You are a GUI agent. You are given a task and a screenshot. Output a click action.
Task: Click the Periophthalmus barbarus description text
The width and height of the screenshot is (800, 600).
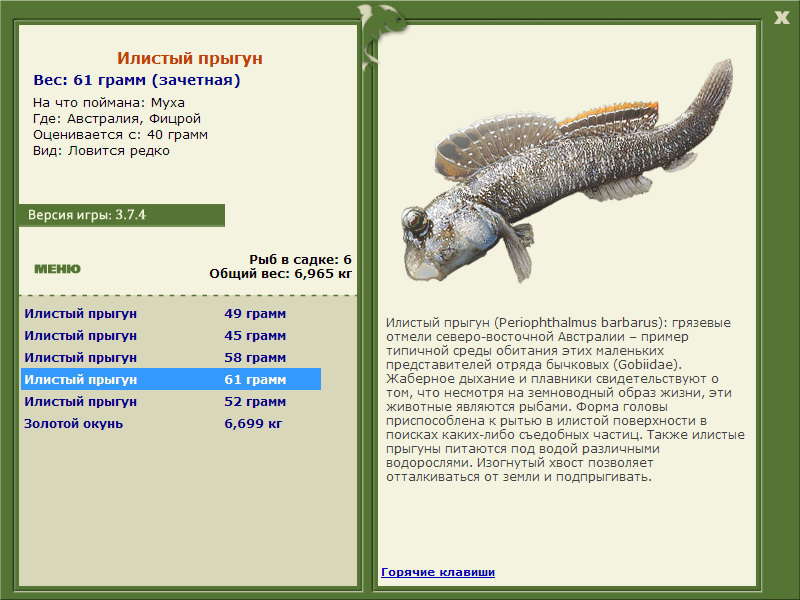(565, 399)
